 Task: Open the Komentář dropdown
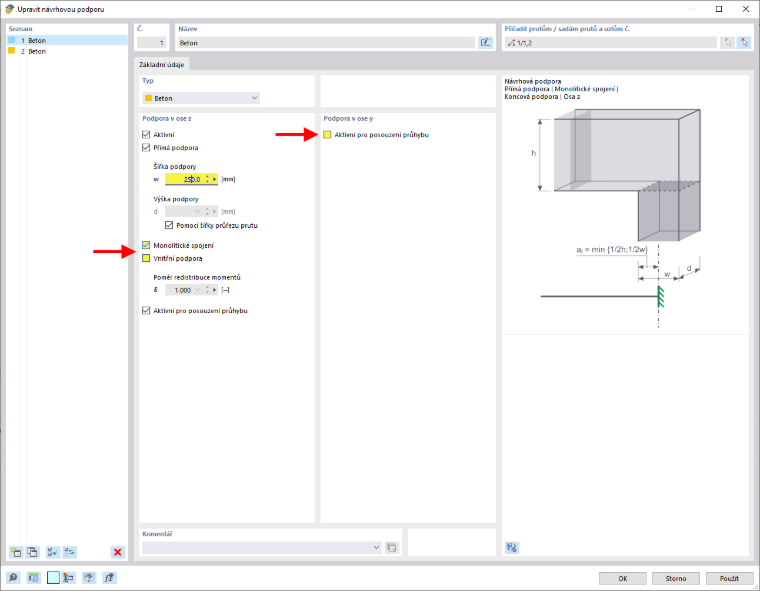click(x=261, y=547)
